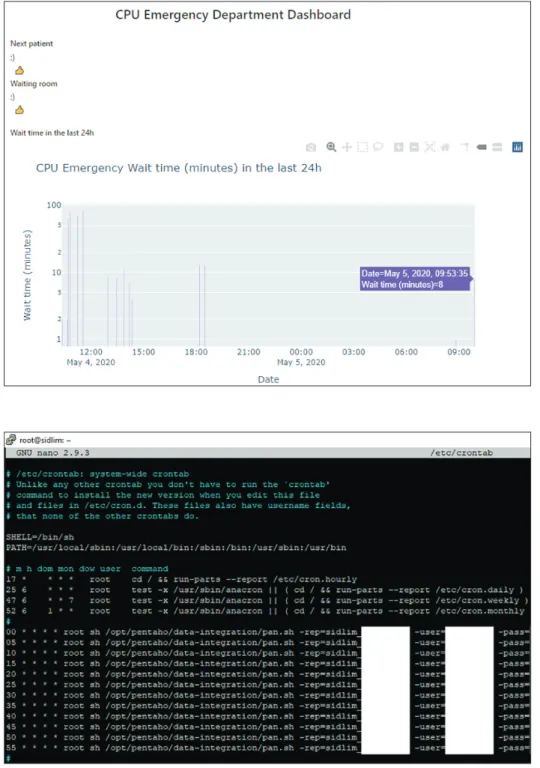Click the '06:00' x-axis tick label
540x768 pixels.
tap(406, 352)
